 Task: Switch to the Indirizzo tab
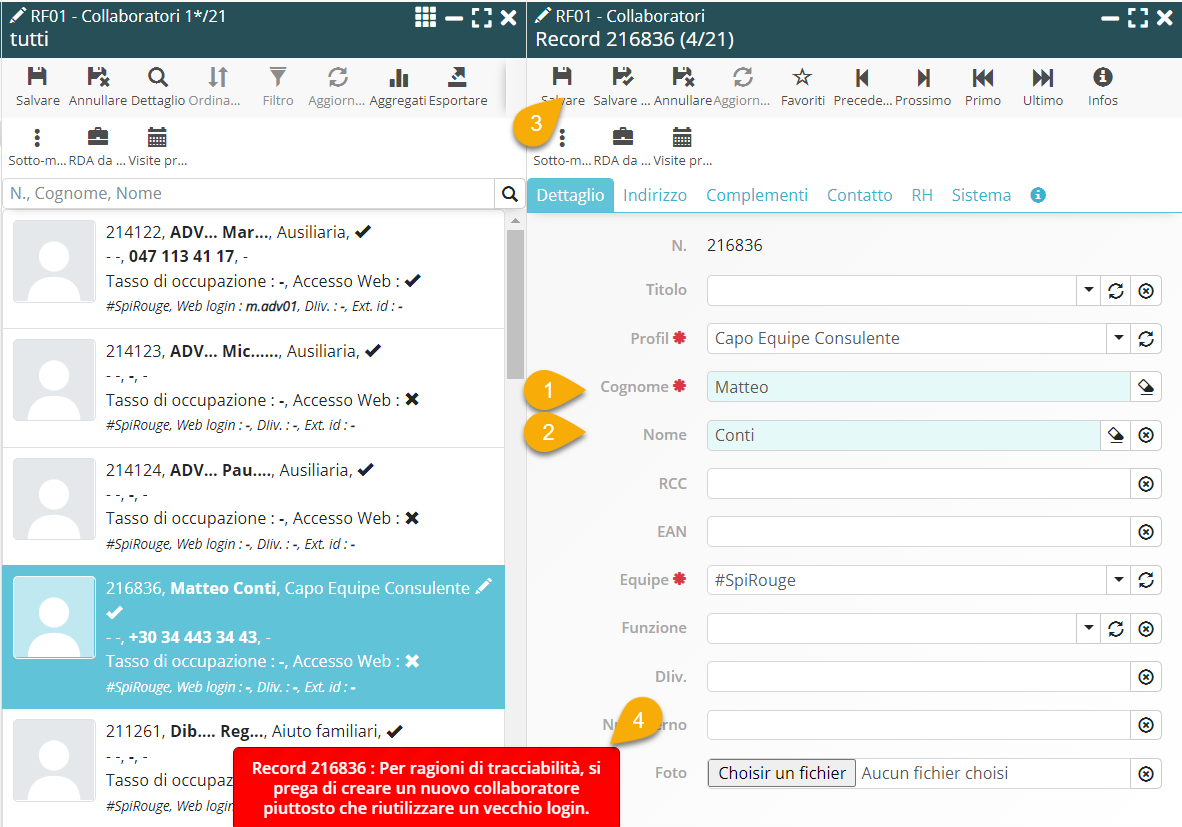(x=655, y=195)
